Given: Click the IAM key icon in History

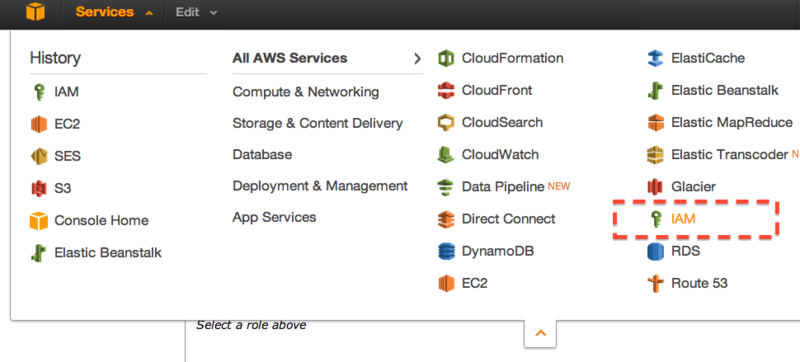Looking at the screenshot, I should tap(39, 92).
